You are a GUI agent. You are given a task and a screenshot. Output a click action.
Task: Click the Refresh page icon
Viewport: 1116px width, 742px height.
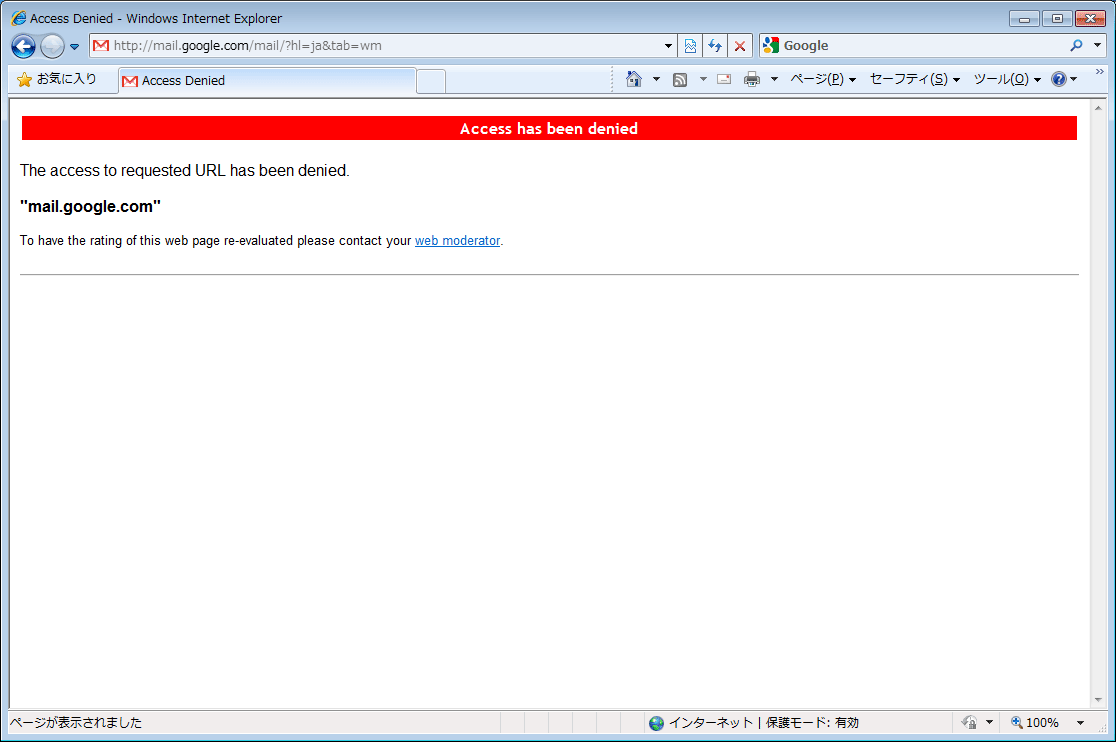pyautogui.click(x=715, y=46)
